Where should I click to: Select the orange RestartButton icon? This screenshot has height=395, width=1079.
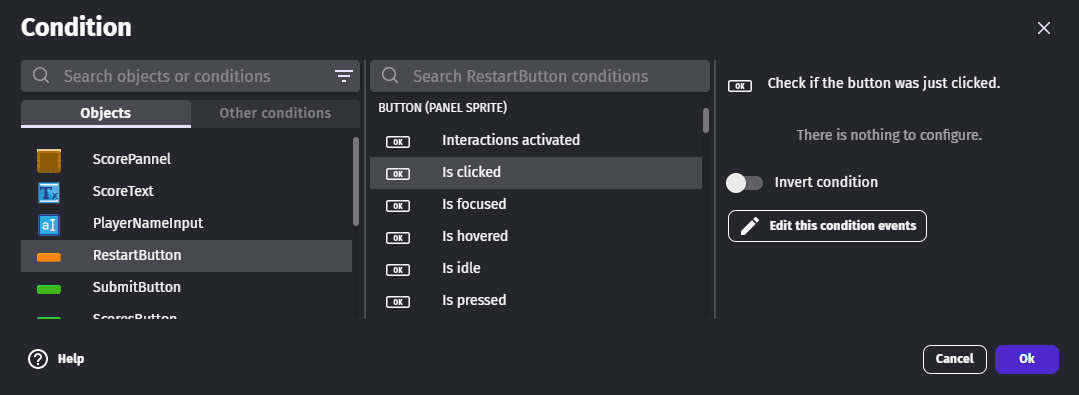click(49, 257)
